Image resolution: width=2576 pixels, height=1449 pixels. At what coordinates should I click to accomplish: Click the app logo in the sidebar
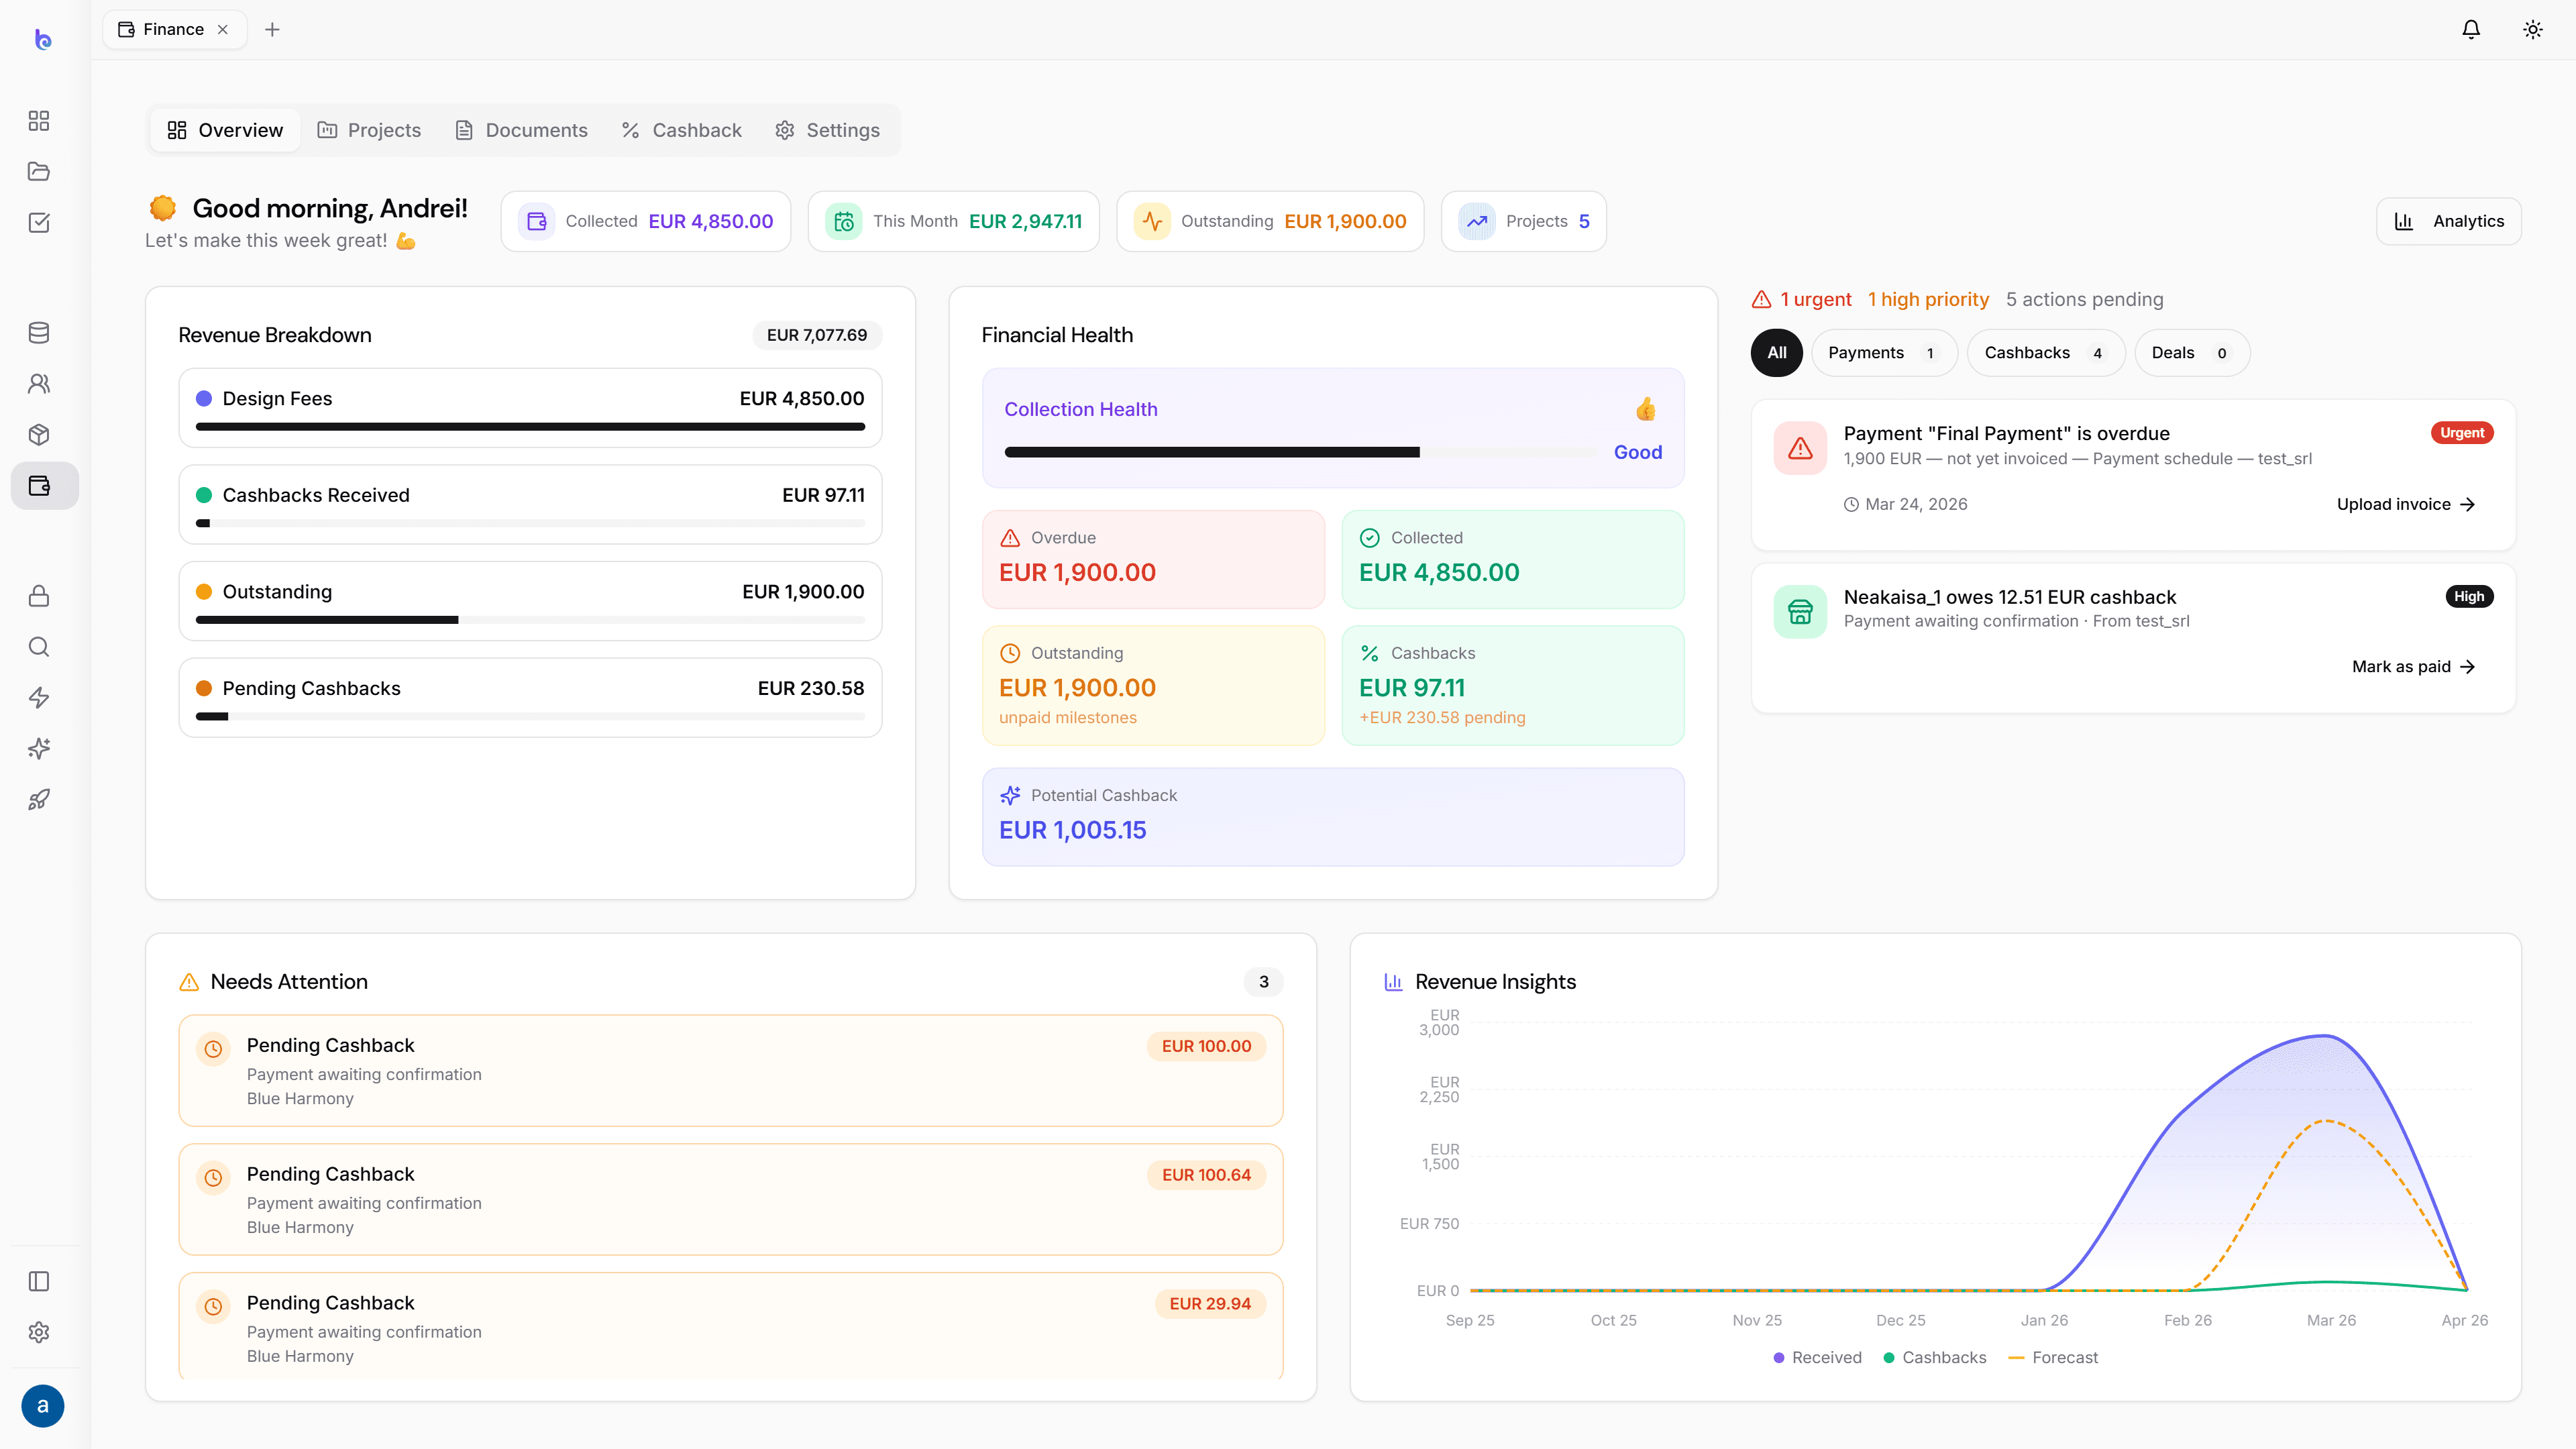pyautogui.click(x=42, y=39)
